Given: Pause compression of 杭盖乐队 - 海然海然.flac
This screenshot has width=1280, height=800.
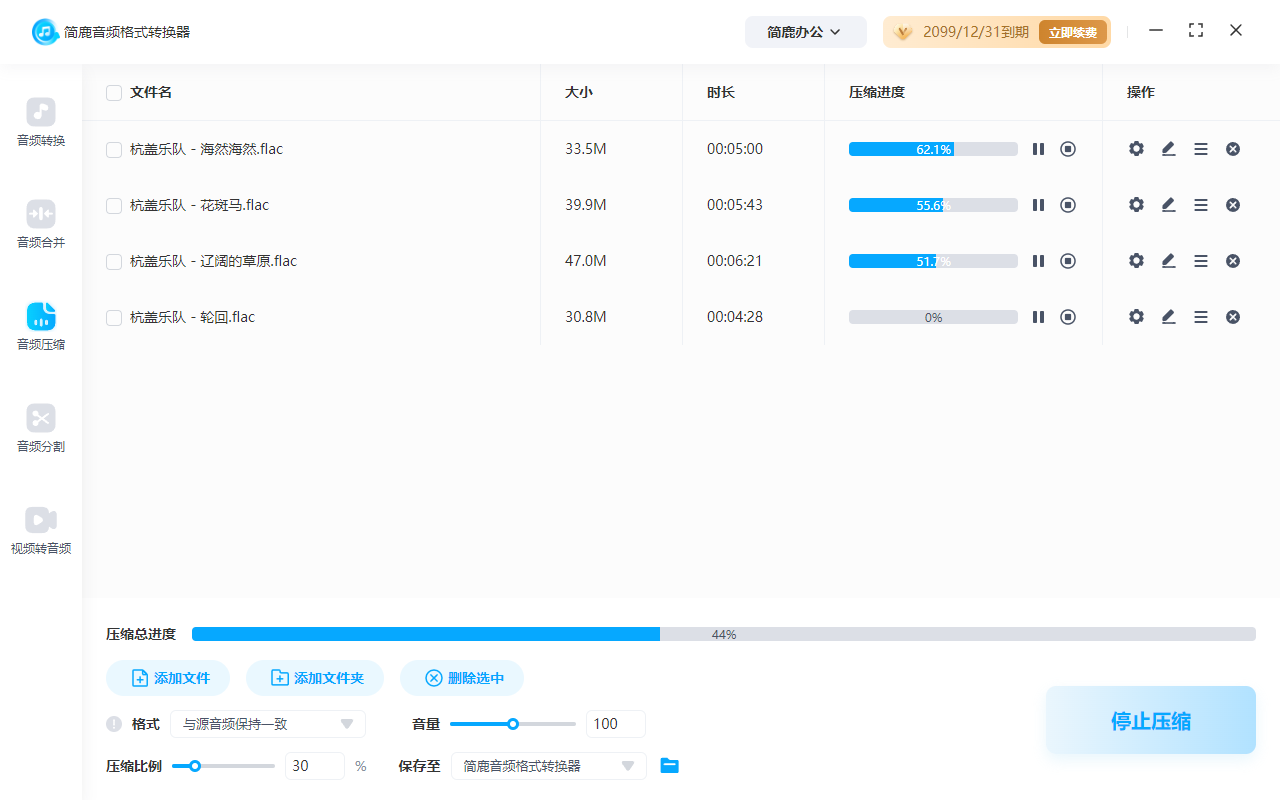Looking at the screenshot, I should point(1038,148).
